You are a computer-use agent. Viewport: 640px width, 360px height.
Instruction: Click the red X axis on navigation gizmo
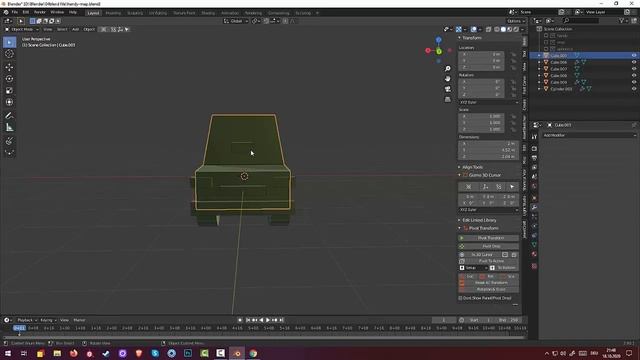click(x=428, y=51)
